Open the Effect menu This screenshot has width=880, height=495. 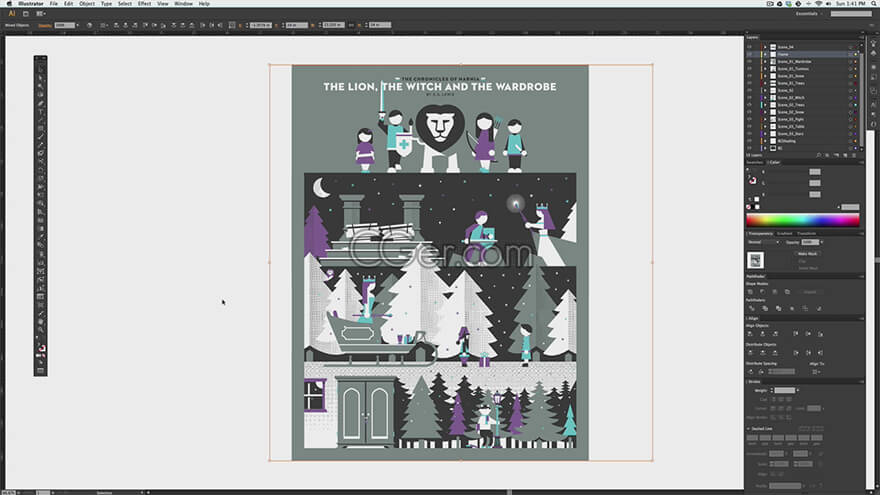(x=144, y=3)
